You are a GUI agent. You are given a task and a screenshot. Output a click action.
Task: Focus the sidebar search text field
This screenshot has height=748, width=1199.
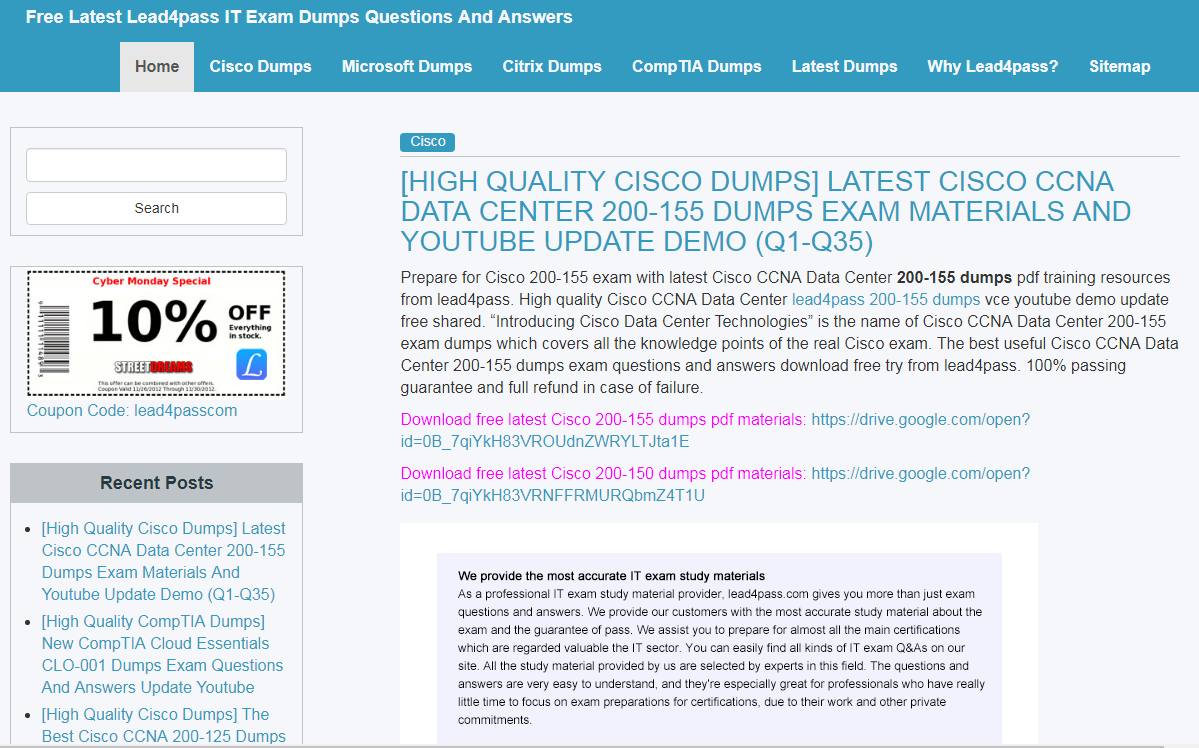pyautogui.click(x=157, y=165)
